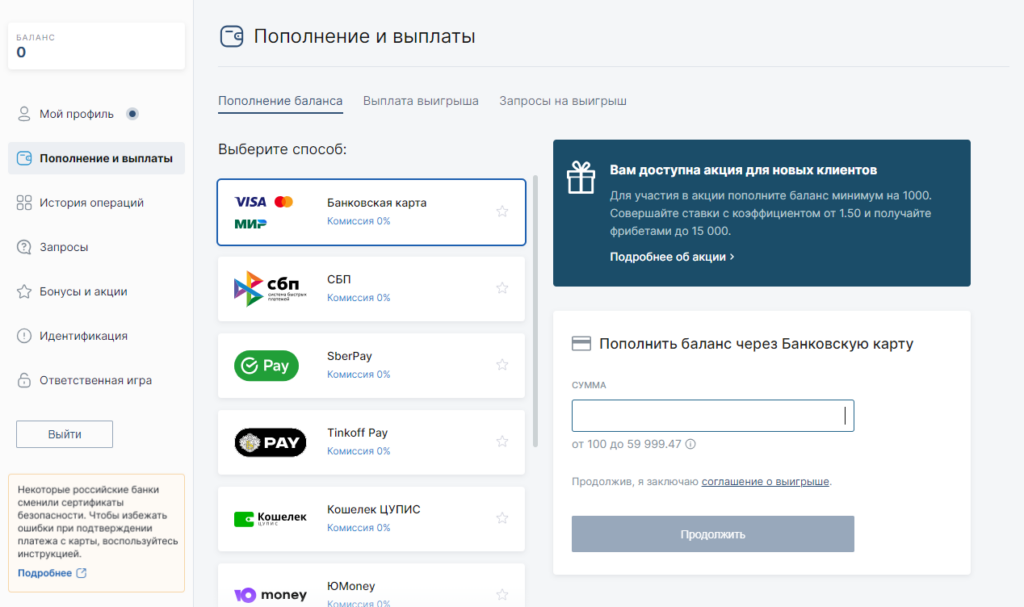Click the info icon next to amount limits

(x=690, y=444)
